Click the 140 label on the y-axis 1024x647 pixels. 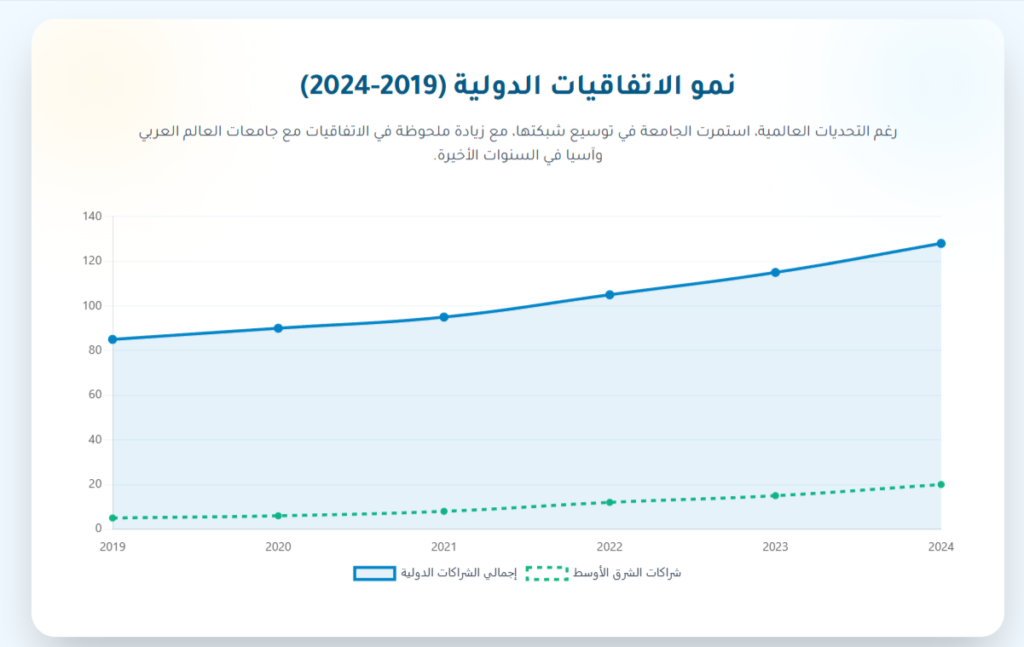point(92,216)
